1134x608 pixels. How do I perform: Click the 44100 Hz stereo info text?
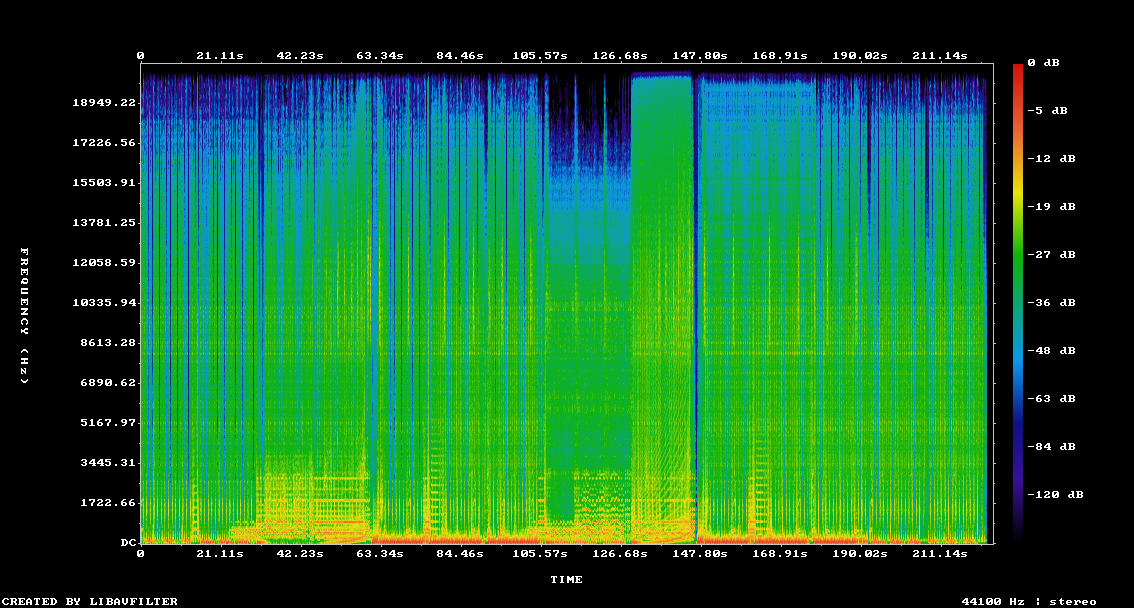point(1028,602)
